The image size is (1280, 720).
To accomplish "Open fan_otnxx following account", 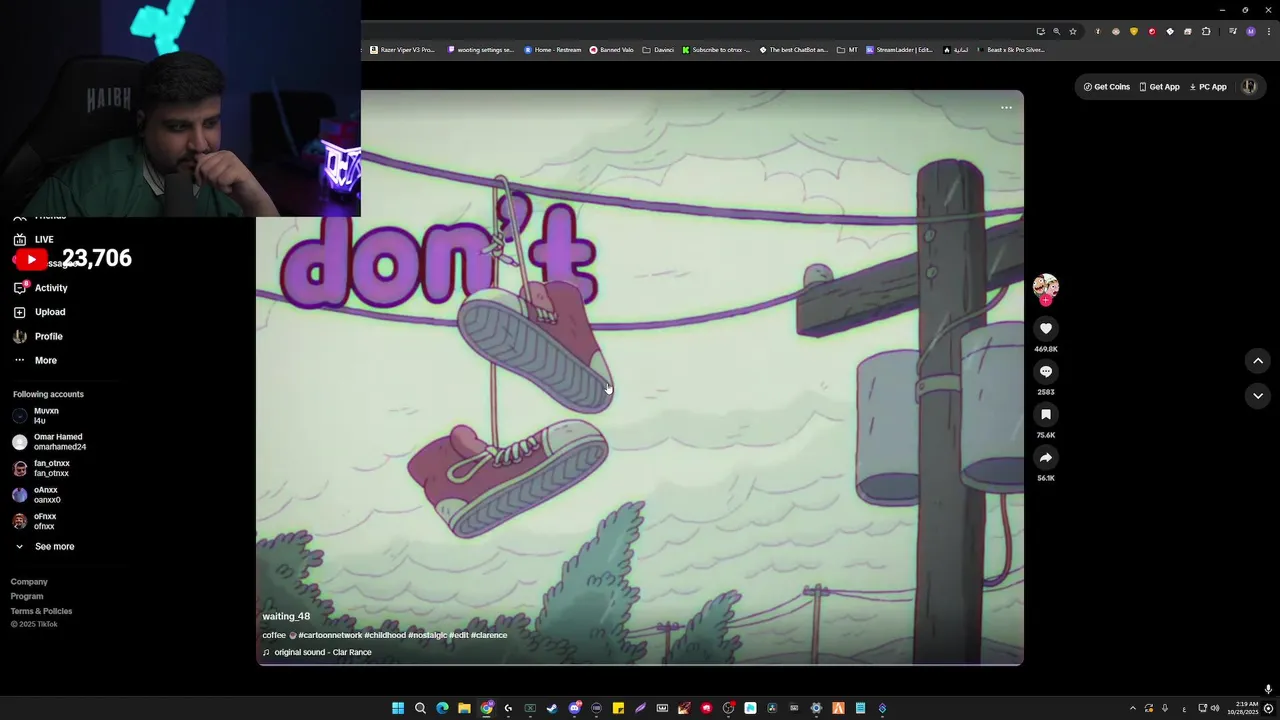I will coord(41,468).
